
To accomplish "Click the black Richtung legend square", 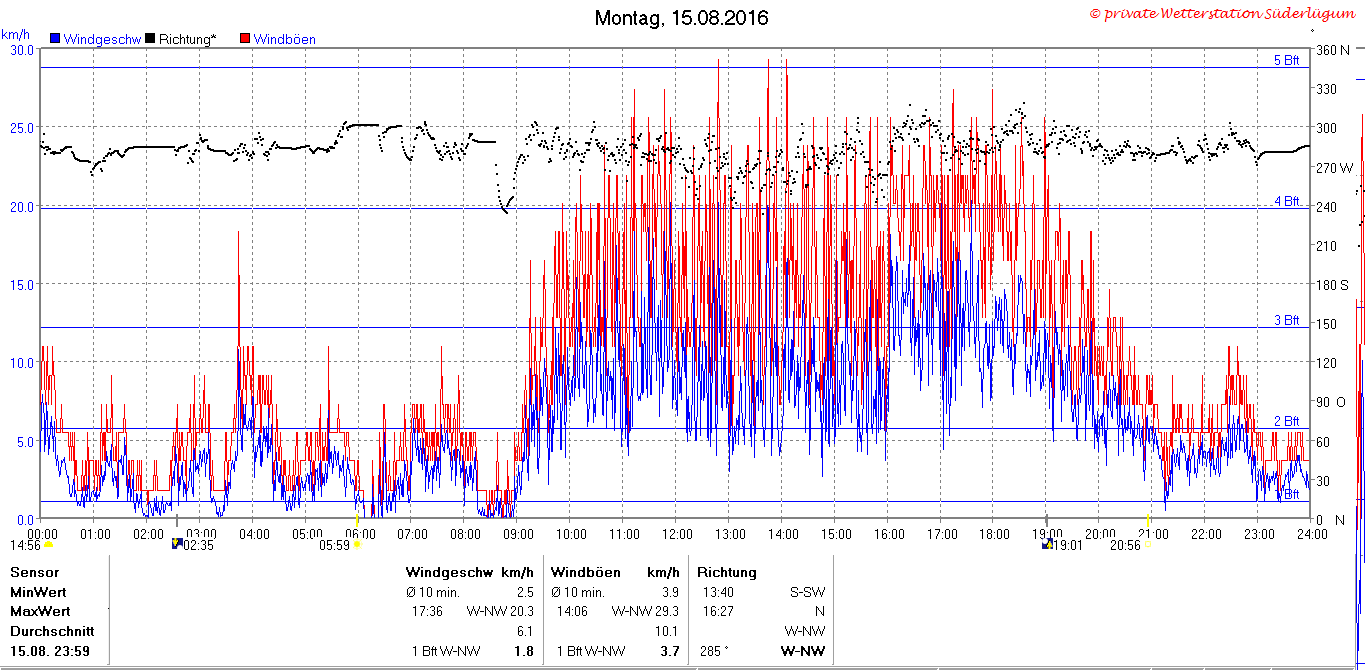I will tap(150, 39).
